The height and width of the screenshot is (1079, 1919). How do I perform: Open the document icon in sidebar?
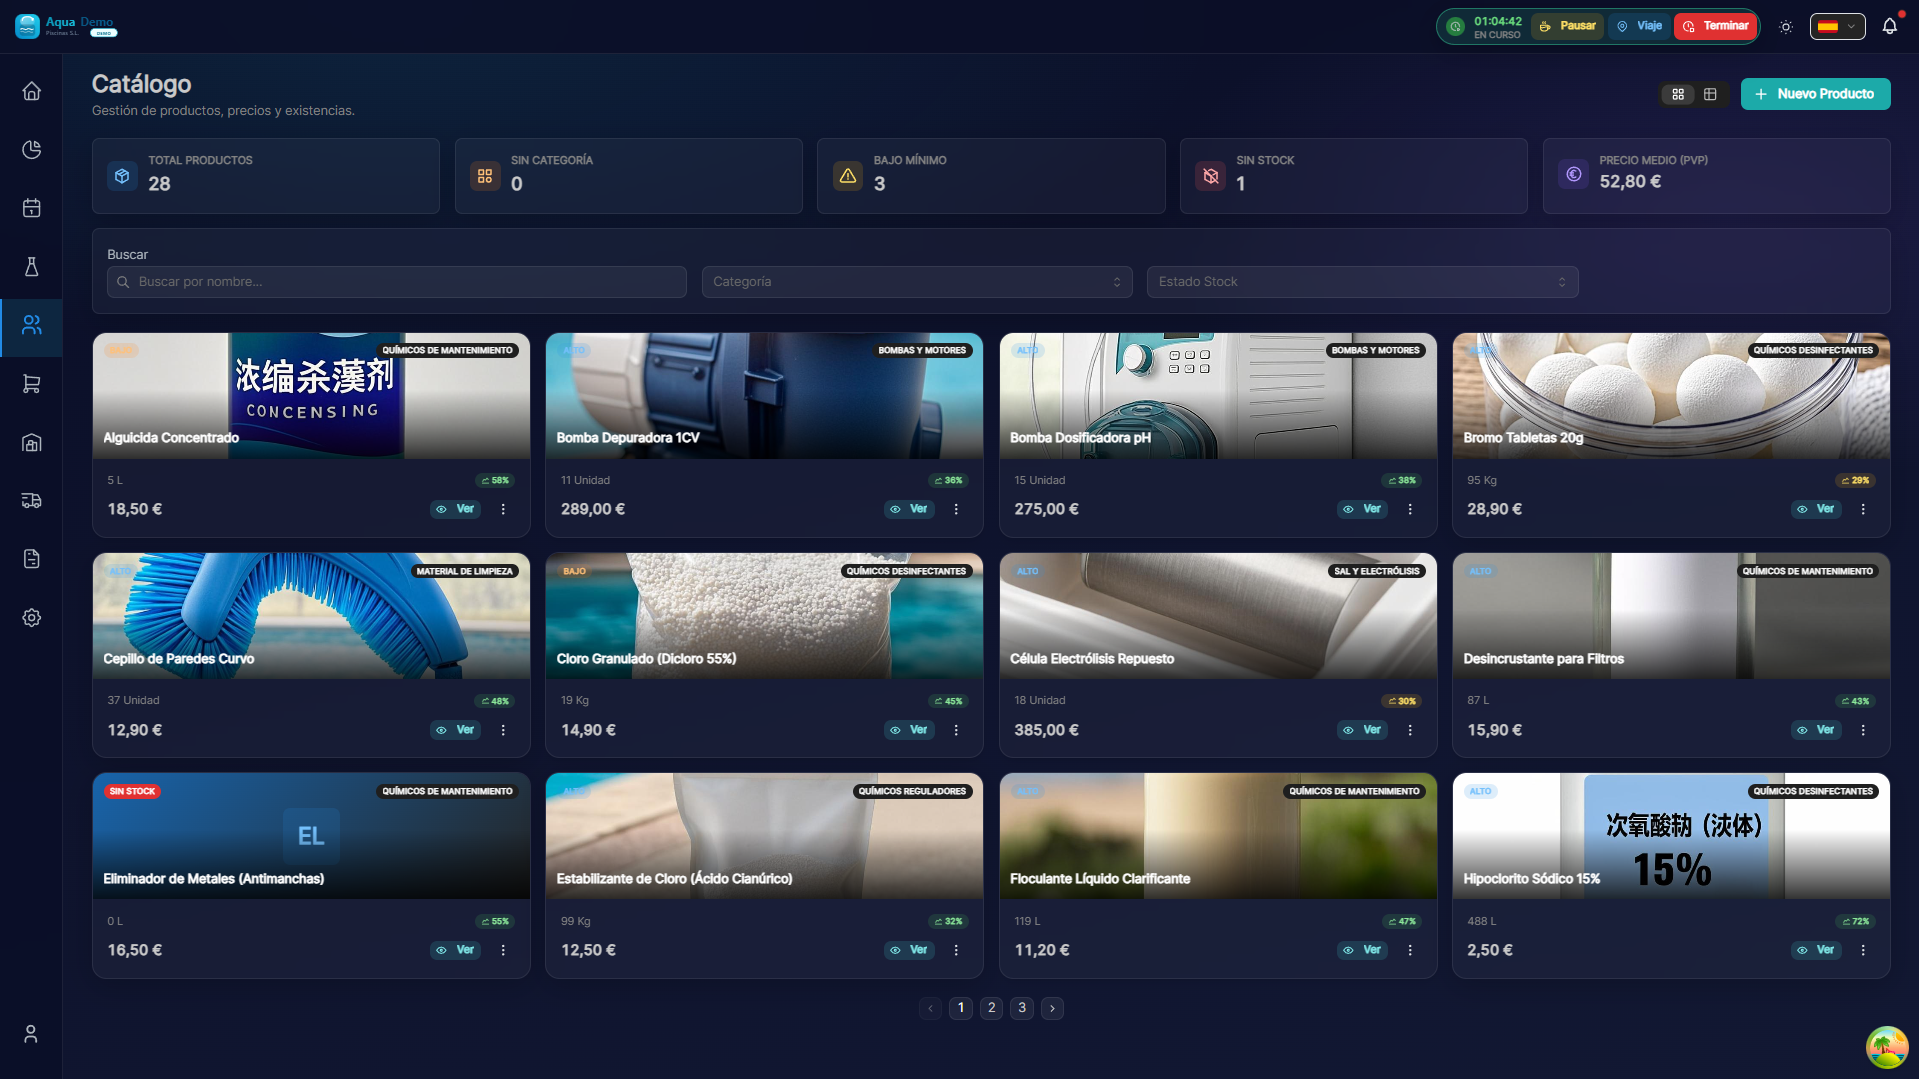click(31, 559)
